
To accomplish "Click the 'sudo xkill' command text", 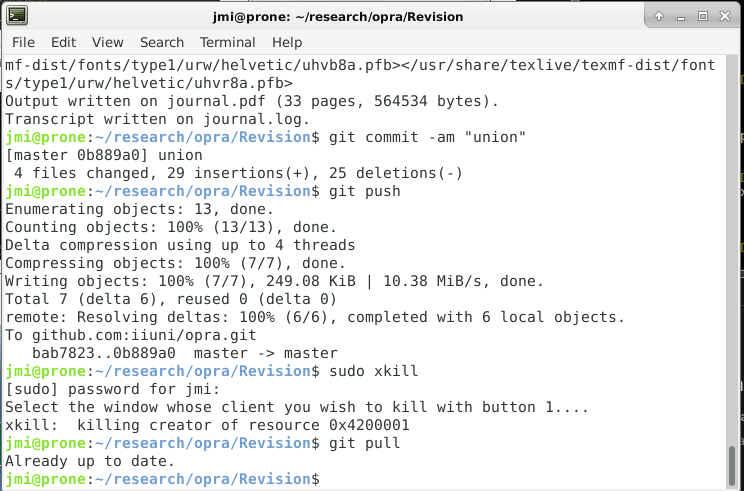I will pos(366,371).
